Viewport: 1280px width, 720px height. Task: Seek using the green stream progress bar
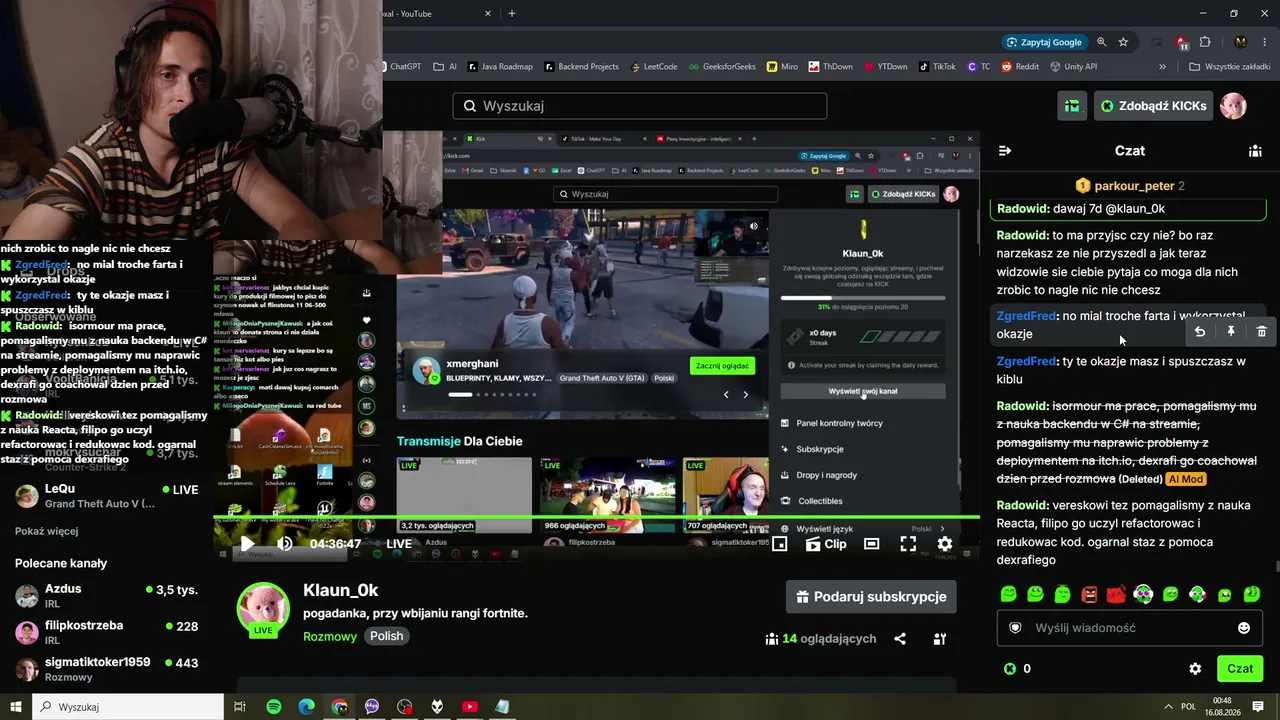tap(596, 518)
